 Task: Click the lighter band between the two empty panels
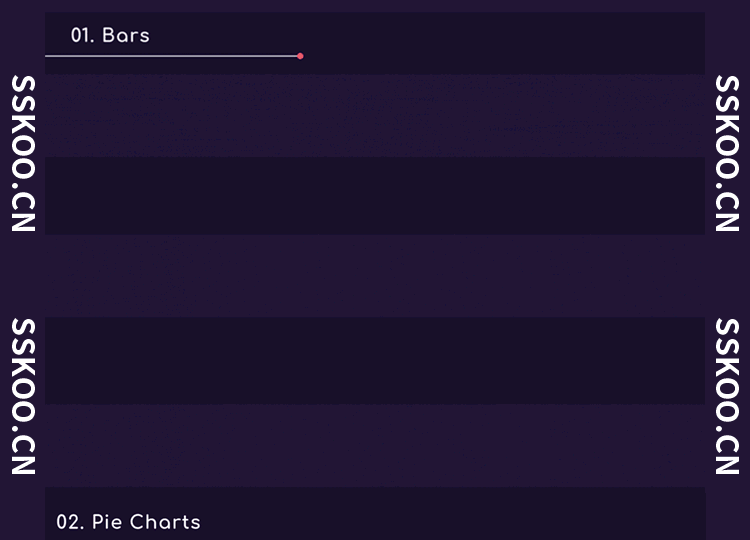click(x=375, y=276)
